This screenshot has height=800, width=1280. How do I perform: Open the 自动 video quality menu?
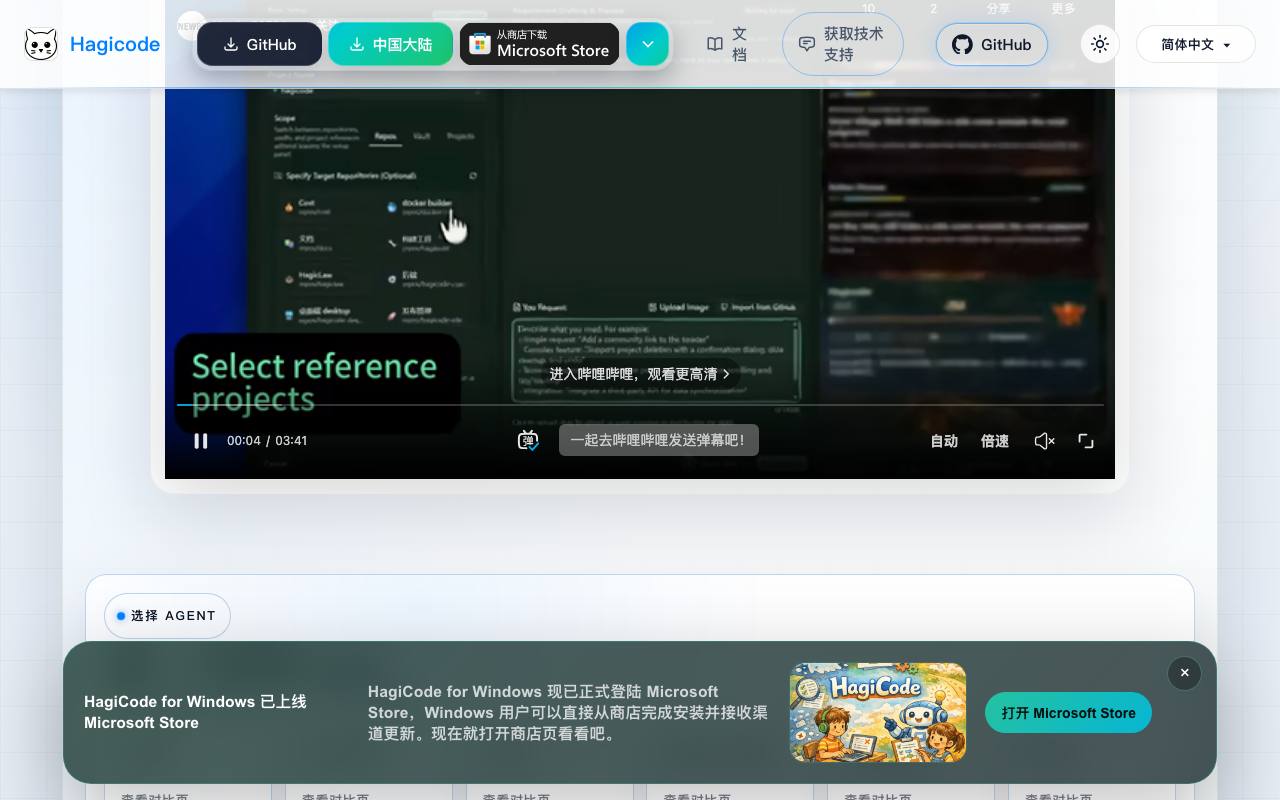[944, 441]
